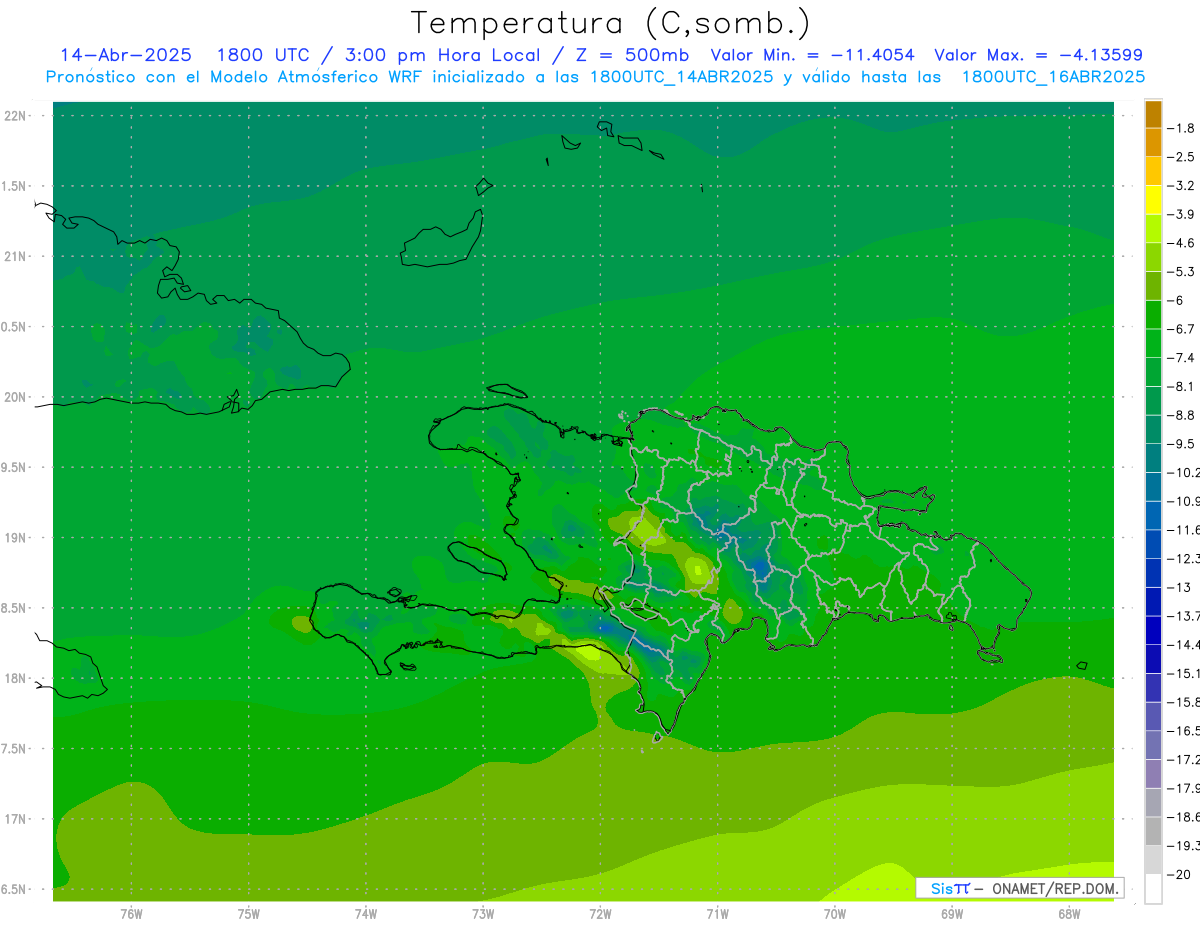Pick the brown swatch above the -1.8 label
This screenshot has width=1200, height=927.
[x=1154, y=114]
